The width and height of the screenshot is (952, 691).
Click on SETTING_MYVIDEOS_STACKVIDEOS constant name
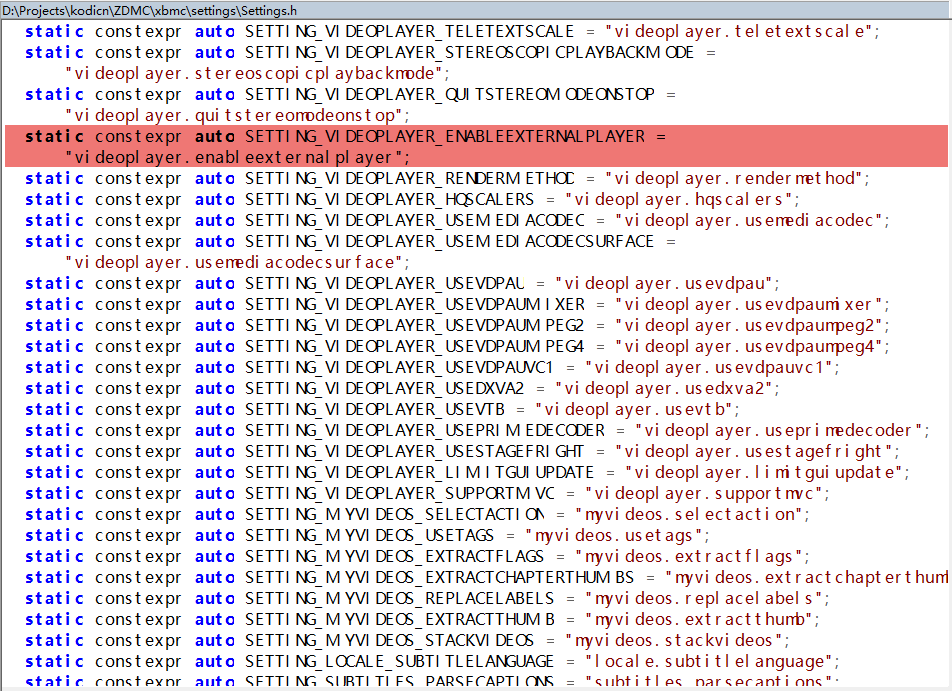tap(390, 640)
